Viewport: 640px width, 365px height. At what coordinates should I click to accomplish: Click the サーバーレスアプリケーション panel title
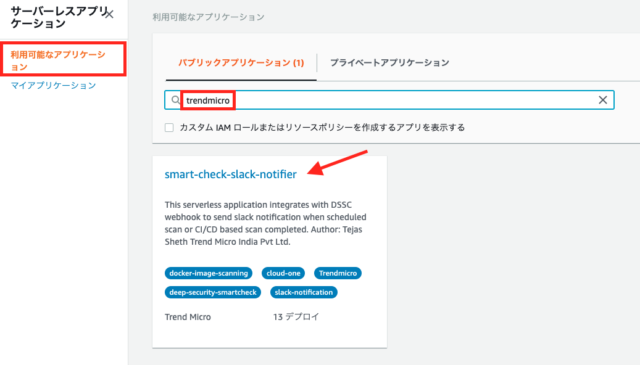pos(58,17)
